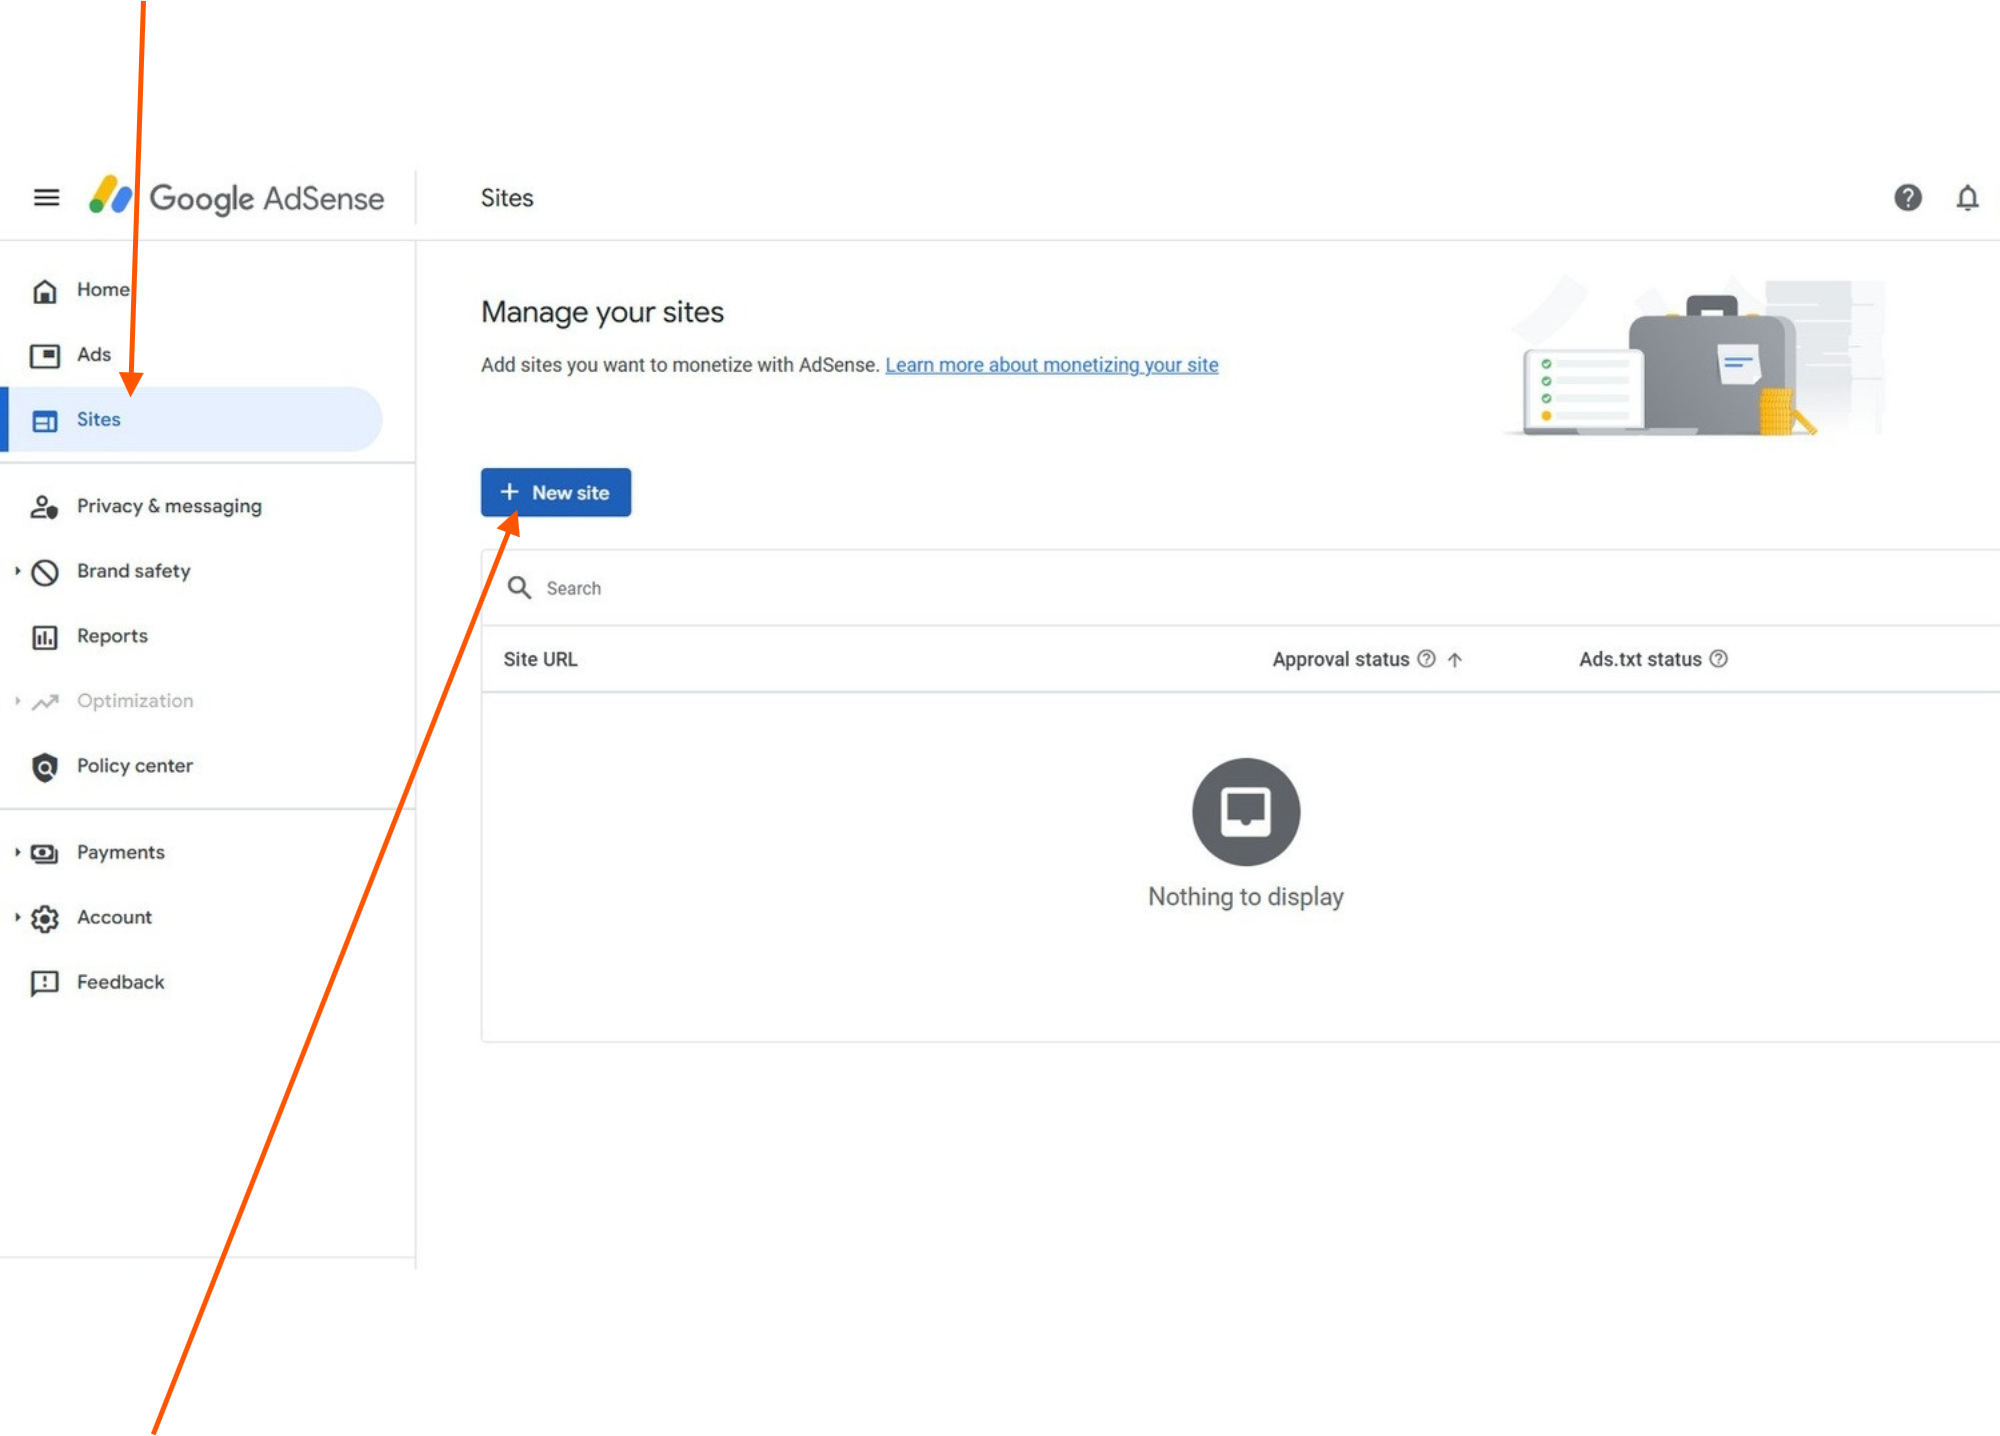The image size is (2000, 1436).
Task: Expand the Account submenu arrow
Action: (x=17, y=917)
